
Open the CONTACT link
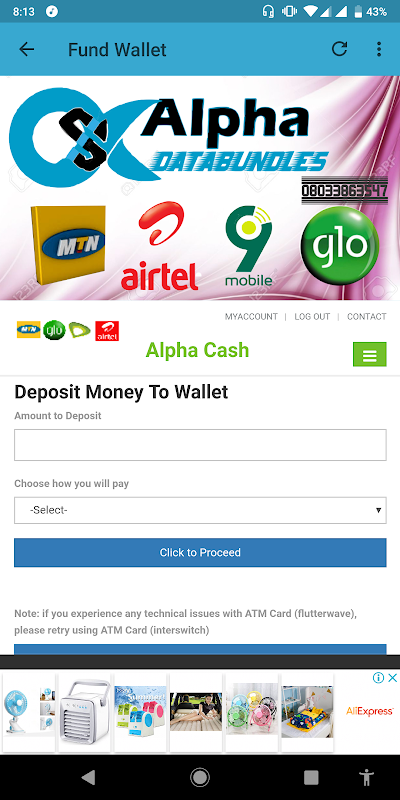click(x=367, y=317)
